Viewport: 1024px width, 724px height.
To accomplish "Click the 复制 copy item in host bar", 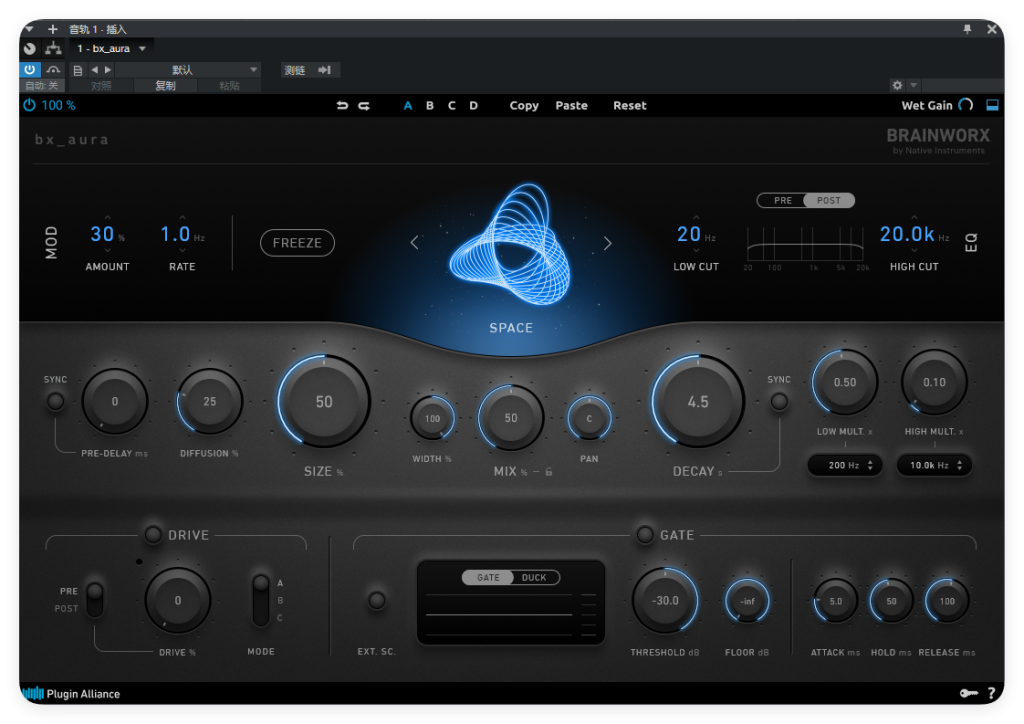I will (165, 86).
